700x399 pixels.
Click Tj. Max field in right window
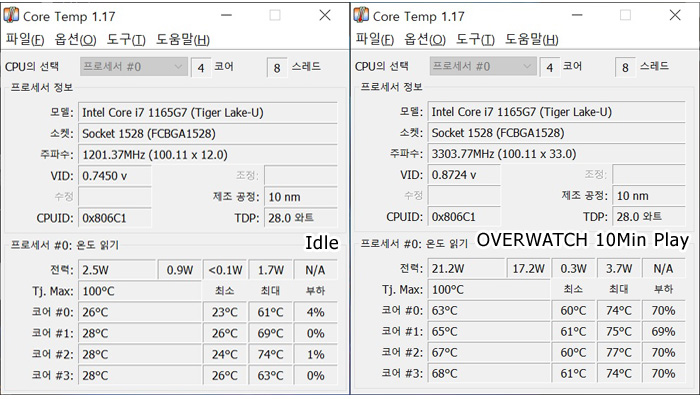click(x=489, y=289)
